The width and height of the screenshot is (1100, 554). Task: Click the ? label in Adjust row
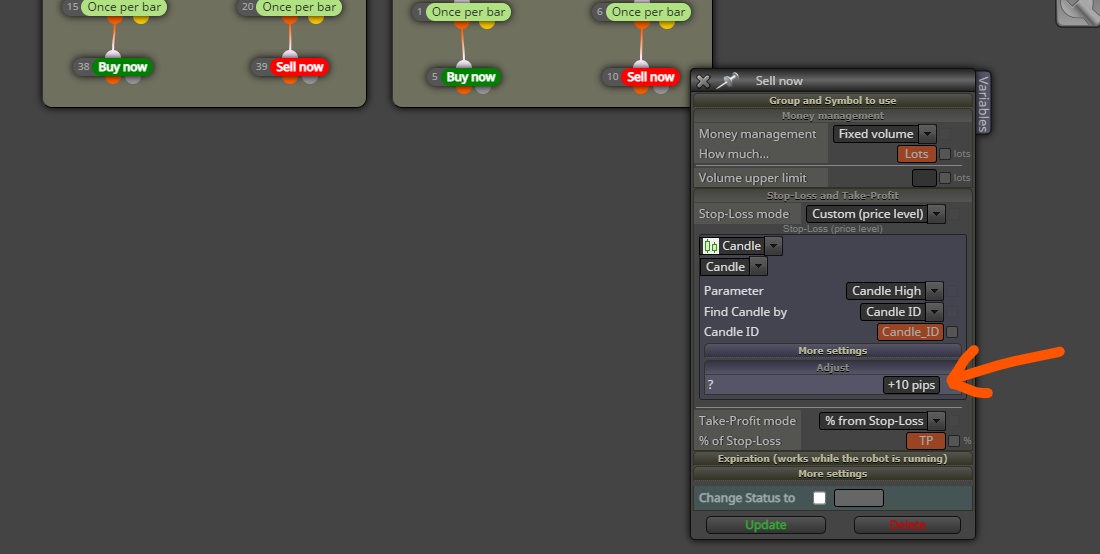click(x=711, y=385)
